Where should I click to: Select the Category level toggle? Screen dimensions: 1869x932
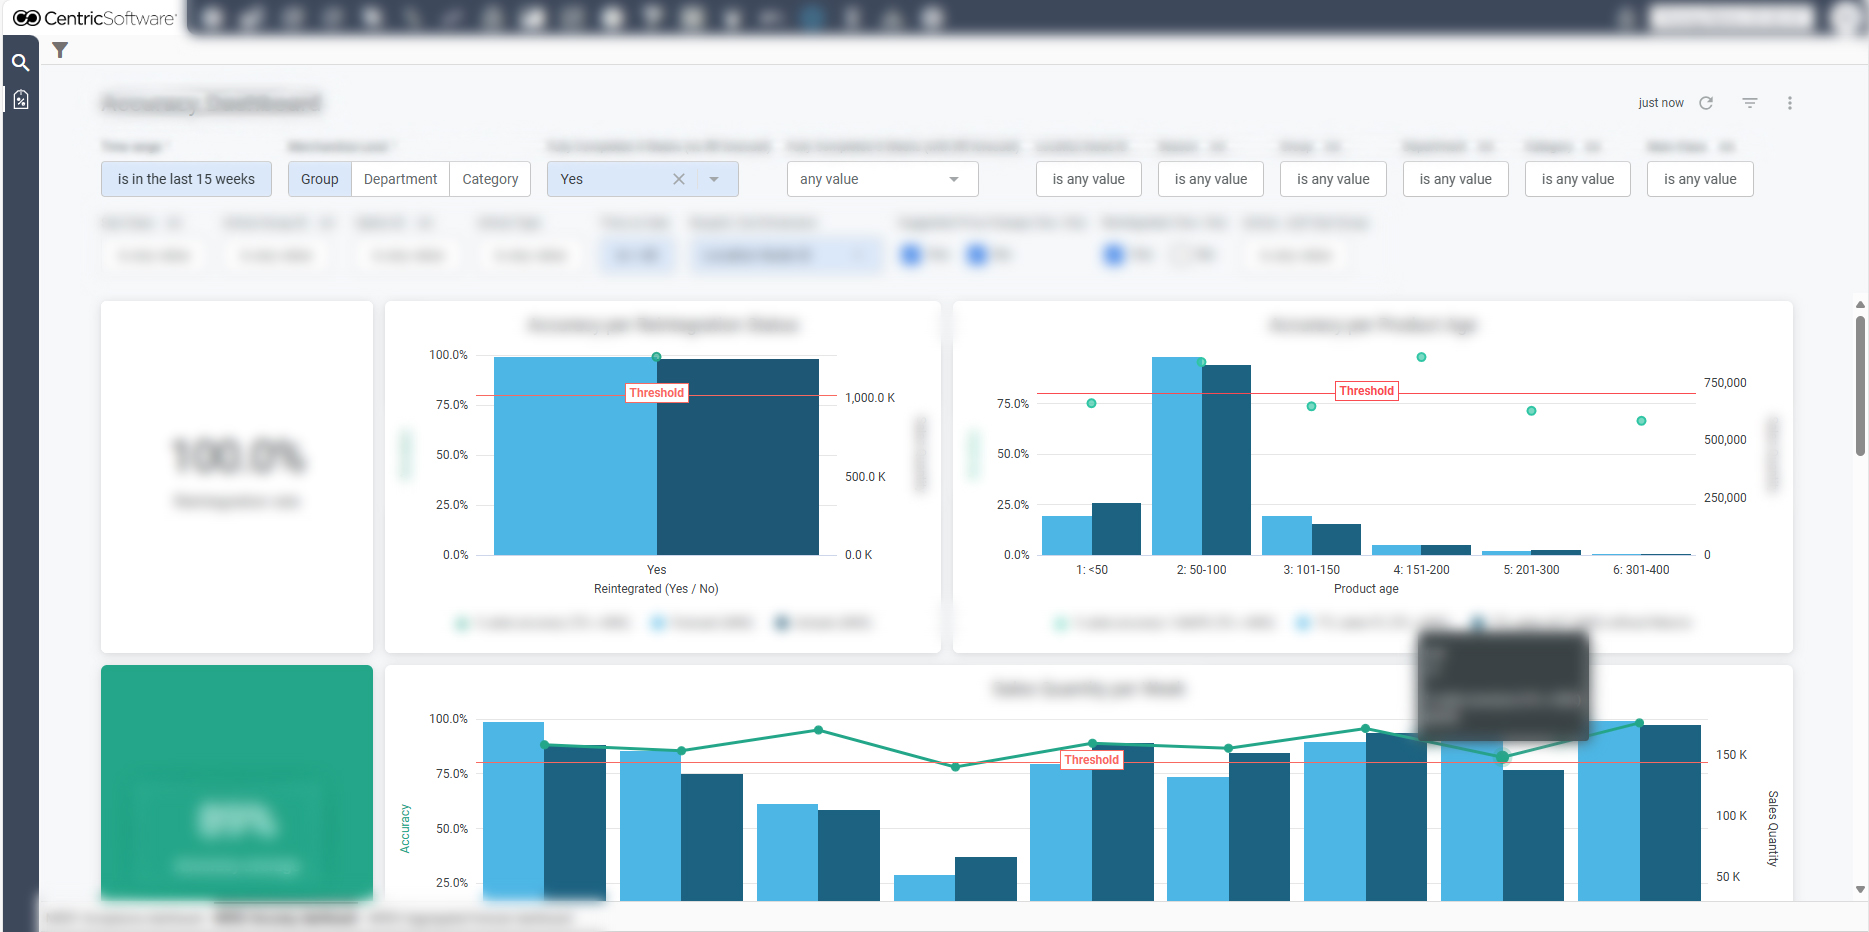coord(490,179)
